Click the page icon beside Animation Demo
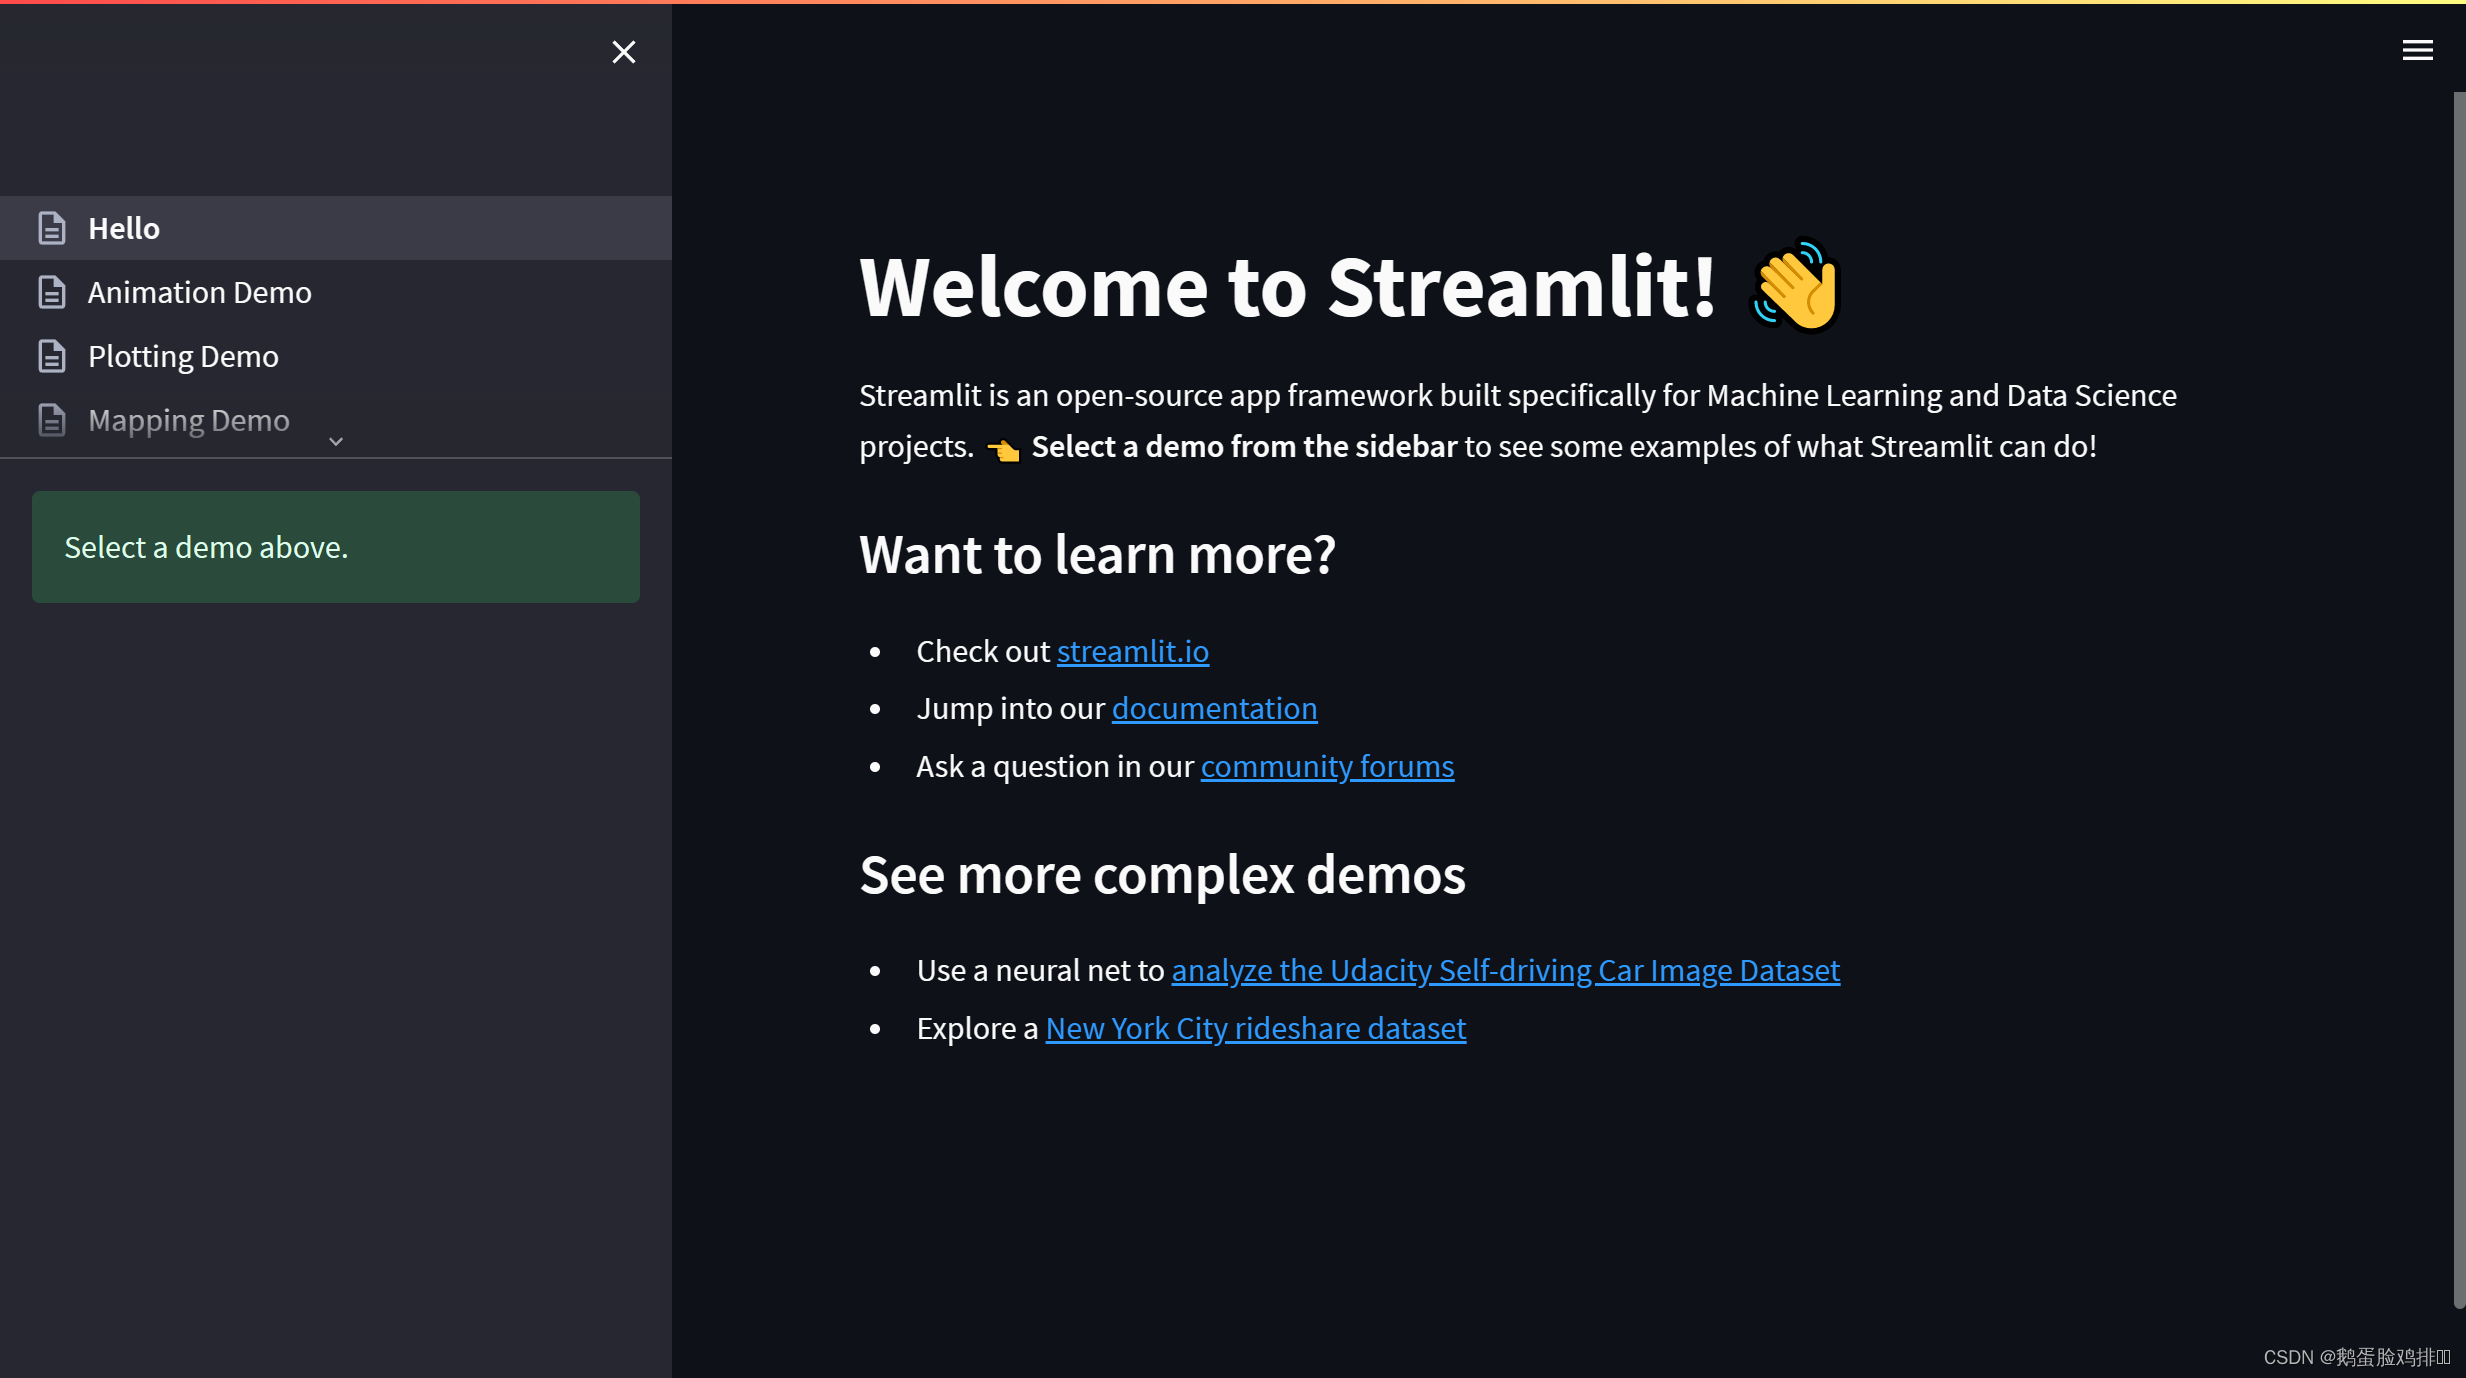The width and height of the screenshot is (2466, 1378). pos(52,292)
